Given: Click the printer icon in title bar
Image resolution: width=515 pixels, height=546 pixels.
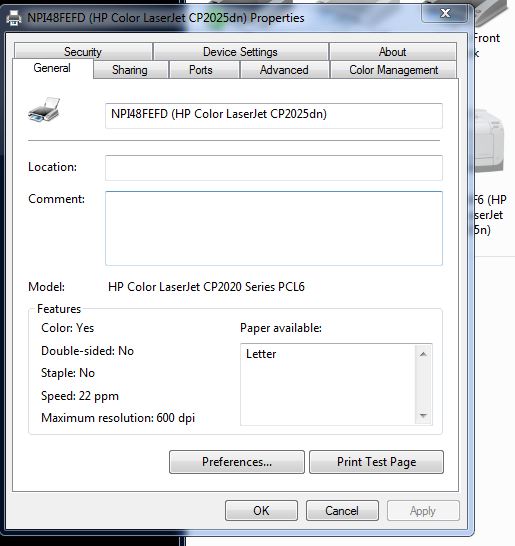Looking at the screenshot, I should 14,18.
